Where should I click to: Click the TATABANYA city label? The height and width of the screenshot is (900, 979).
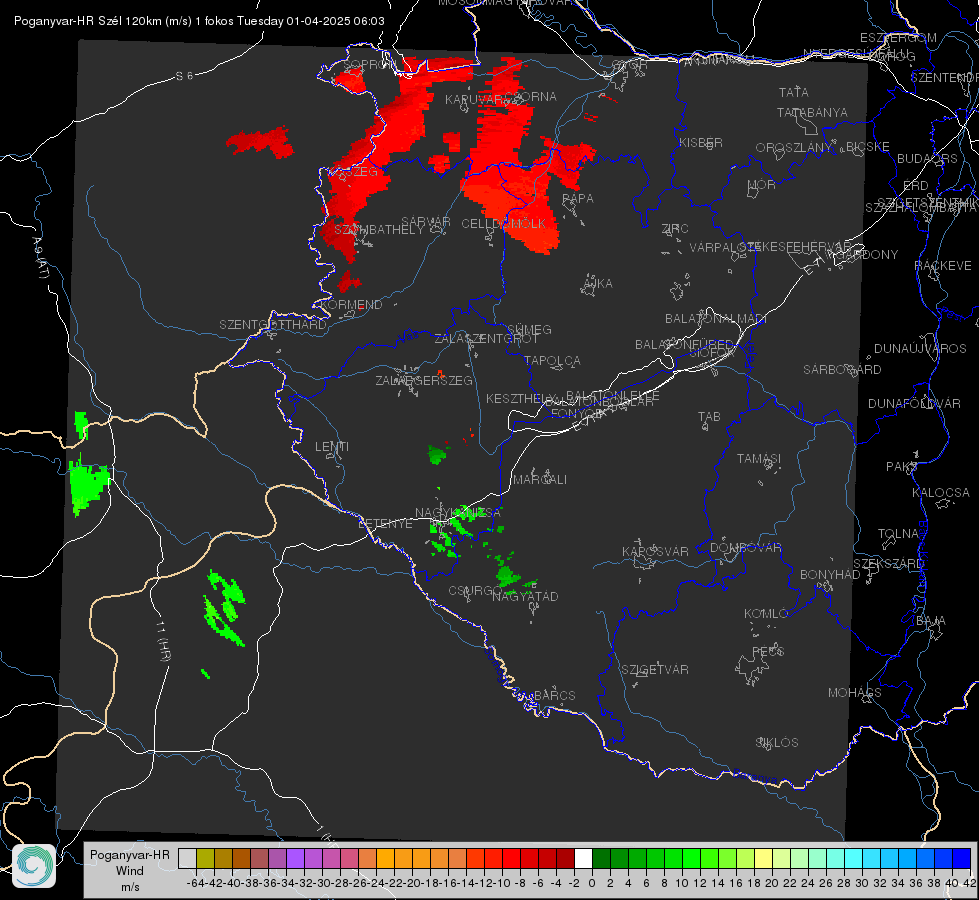pyautogui.click(x=812, y=112)
